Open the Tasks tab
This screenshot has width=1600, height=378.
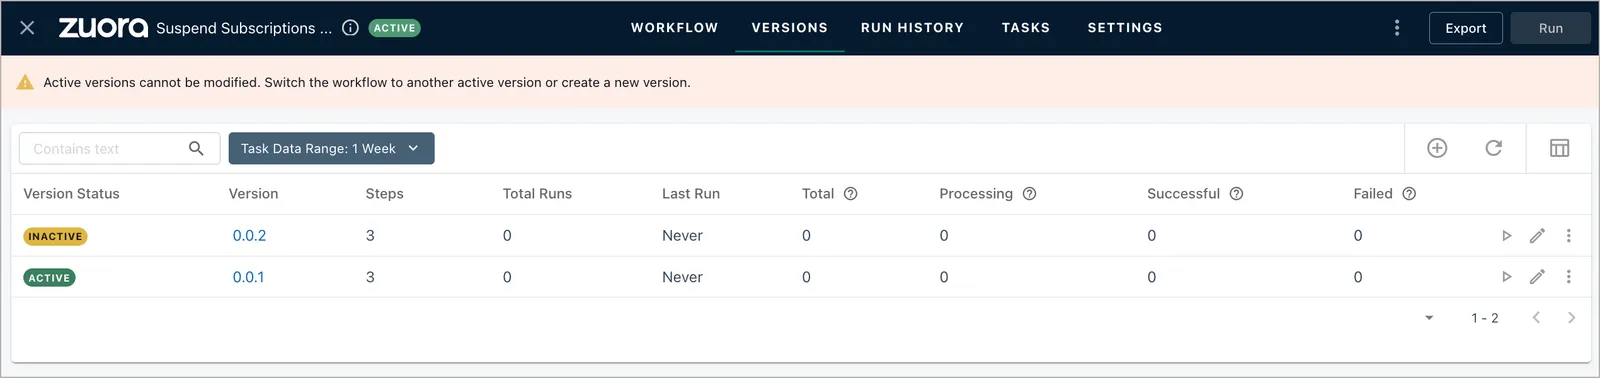[x=1026, y=28]
